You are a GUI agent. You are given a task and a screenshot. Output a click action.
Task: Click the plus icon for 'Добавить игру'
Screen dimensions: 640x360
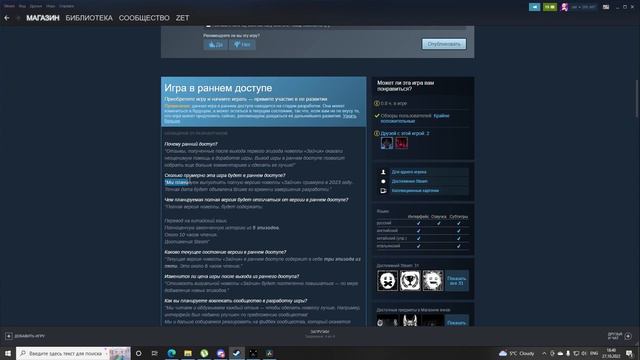pos(9,336)
